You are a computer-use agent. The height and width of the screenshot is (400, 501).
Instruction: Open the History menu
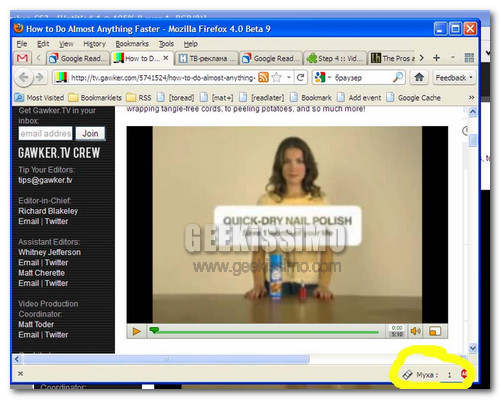click(x=94, y=44)
